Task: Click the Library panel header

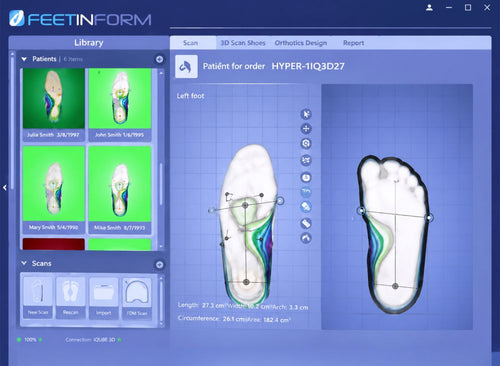Action: coord(89,43)
